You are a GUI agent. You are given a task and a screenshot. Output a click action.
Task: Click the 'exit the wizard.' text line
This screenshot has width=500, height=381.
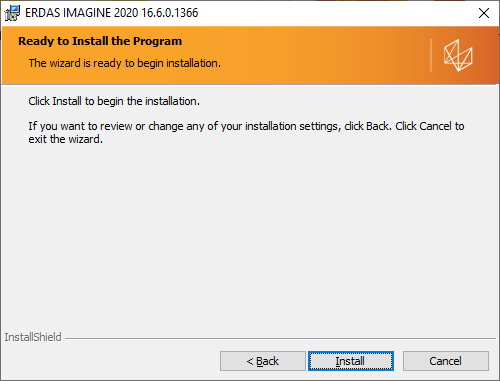click(x=65, y=139)
